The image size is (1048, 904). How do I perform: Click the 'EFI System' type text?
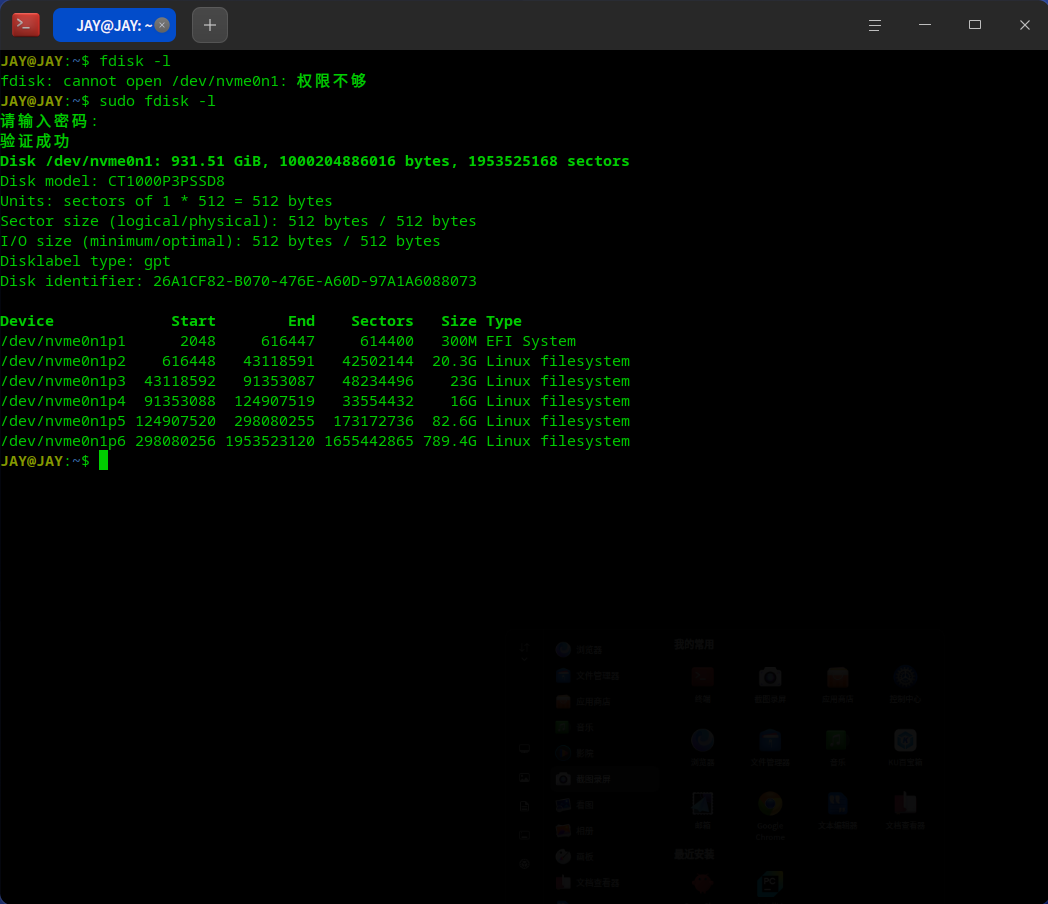(531, 341)
